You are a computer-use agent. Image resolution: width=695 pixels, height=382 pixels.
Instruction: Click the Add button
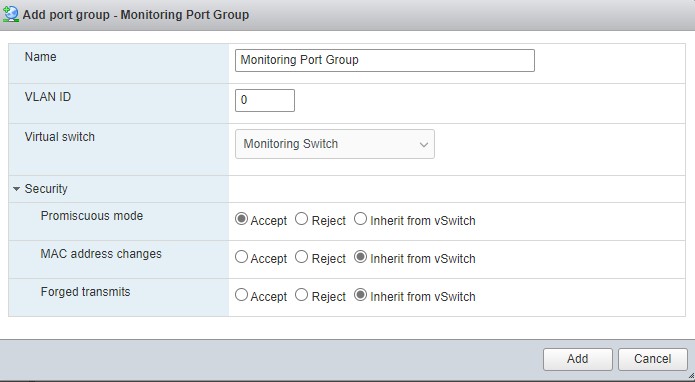[578, 359]
